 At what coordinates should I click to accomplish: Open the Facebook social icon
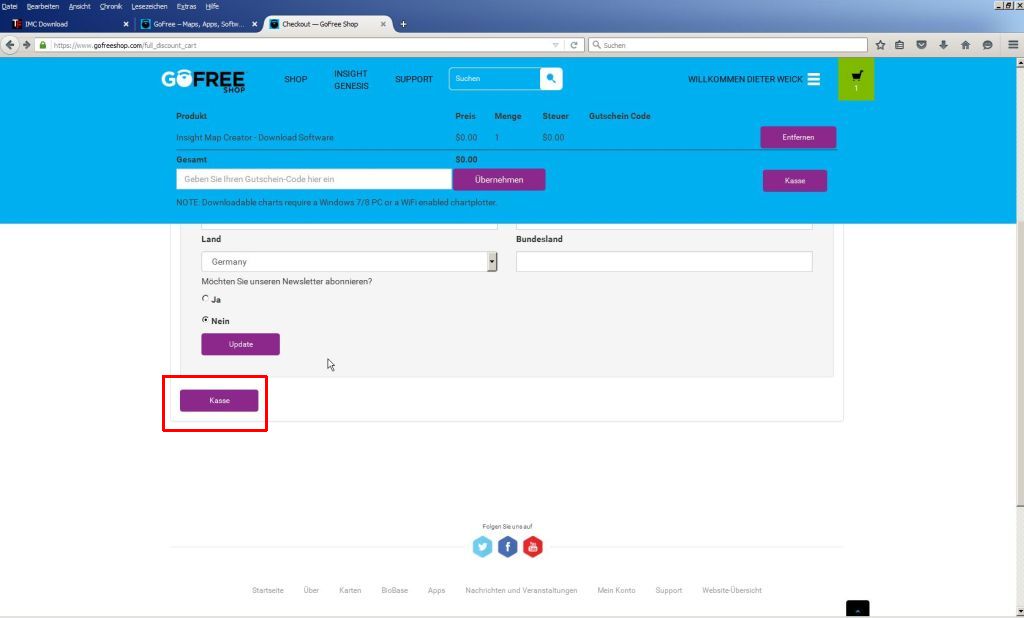[x=508, y=547]
